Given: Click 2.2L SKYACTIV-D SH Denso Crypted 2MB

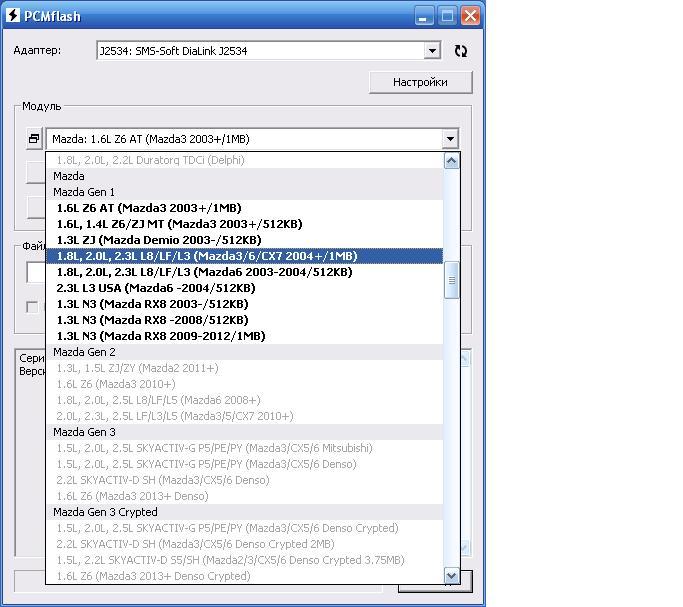Looking at the screenshot, I should [x=244, y=544].
